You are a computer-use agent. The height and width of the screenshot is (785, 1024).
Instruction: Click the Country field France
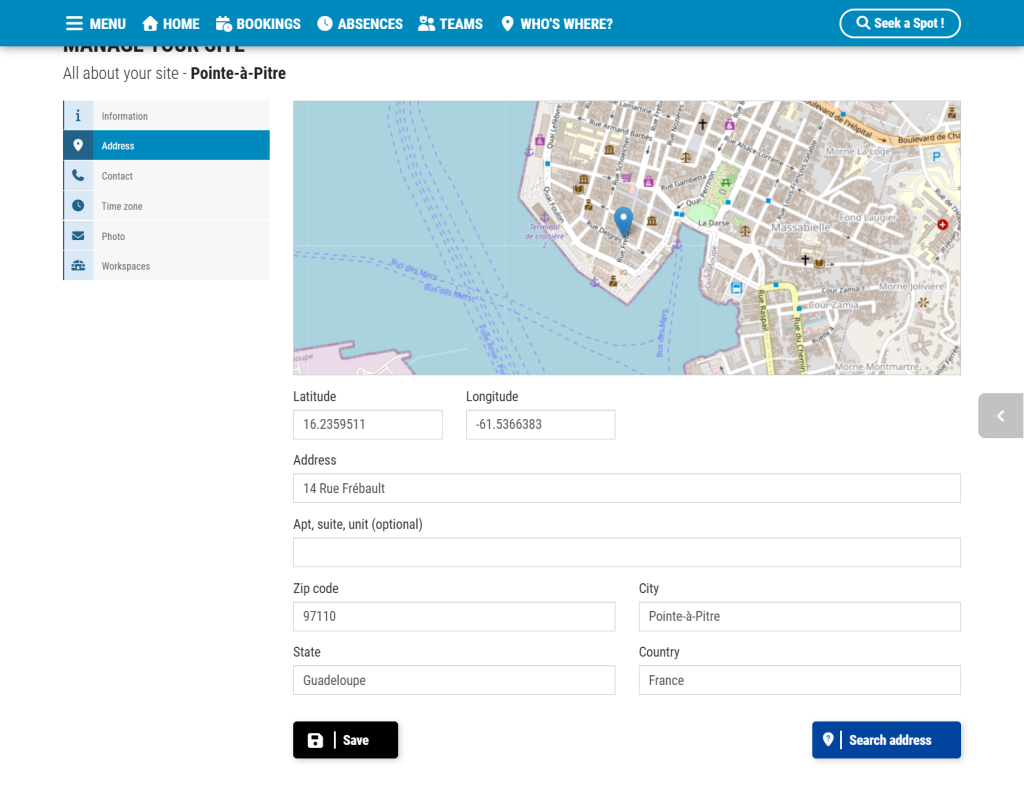pyautogui.click(x=799, y=680)
